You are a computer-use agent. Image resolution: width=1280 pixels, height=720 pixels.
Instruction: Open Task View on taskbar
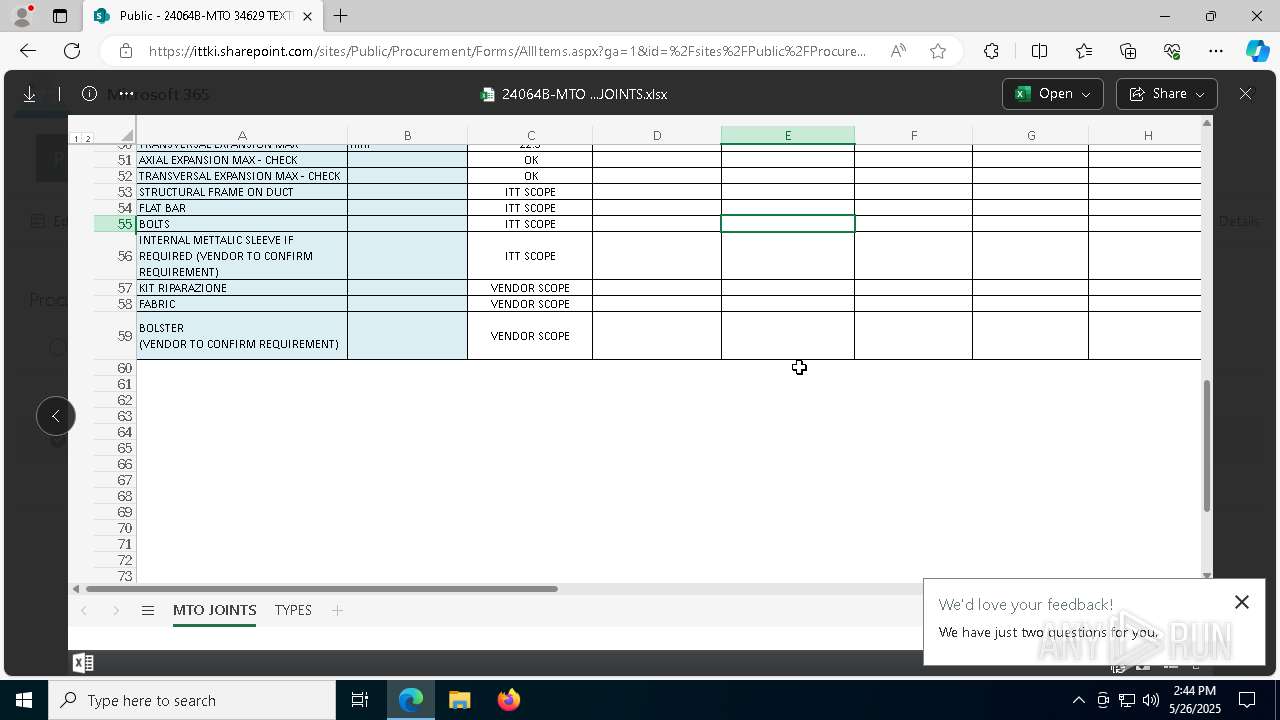[360, 700]
